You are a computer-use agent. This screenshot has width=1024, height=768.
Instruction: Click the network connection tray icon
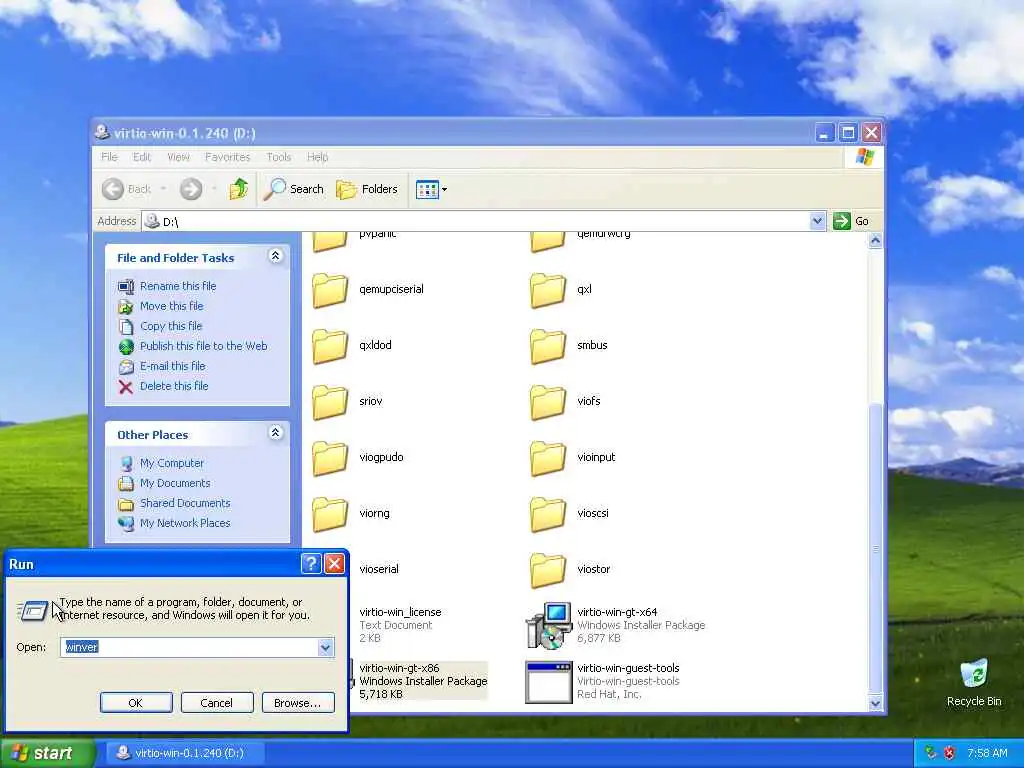click(931, 753)
